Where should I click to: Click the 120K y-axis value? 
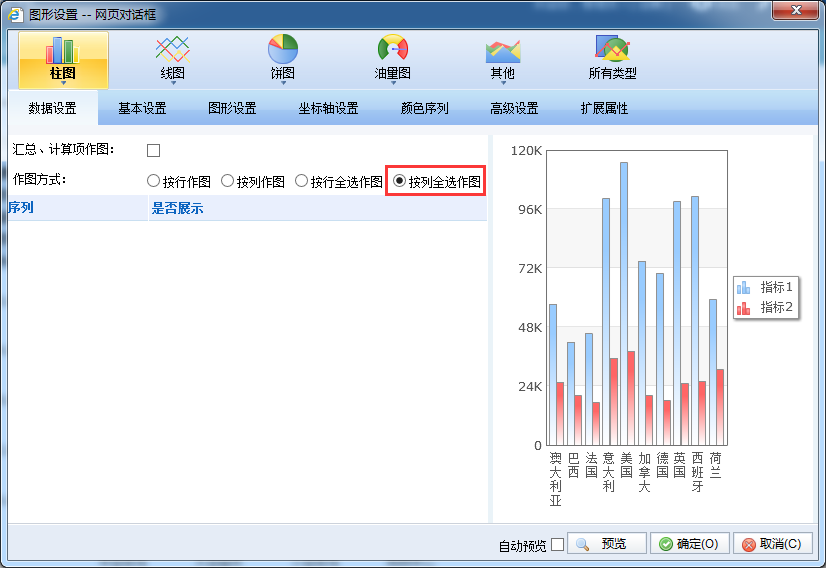click(526, 151)
